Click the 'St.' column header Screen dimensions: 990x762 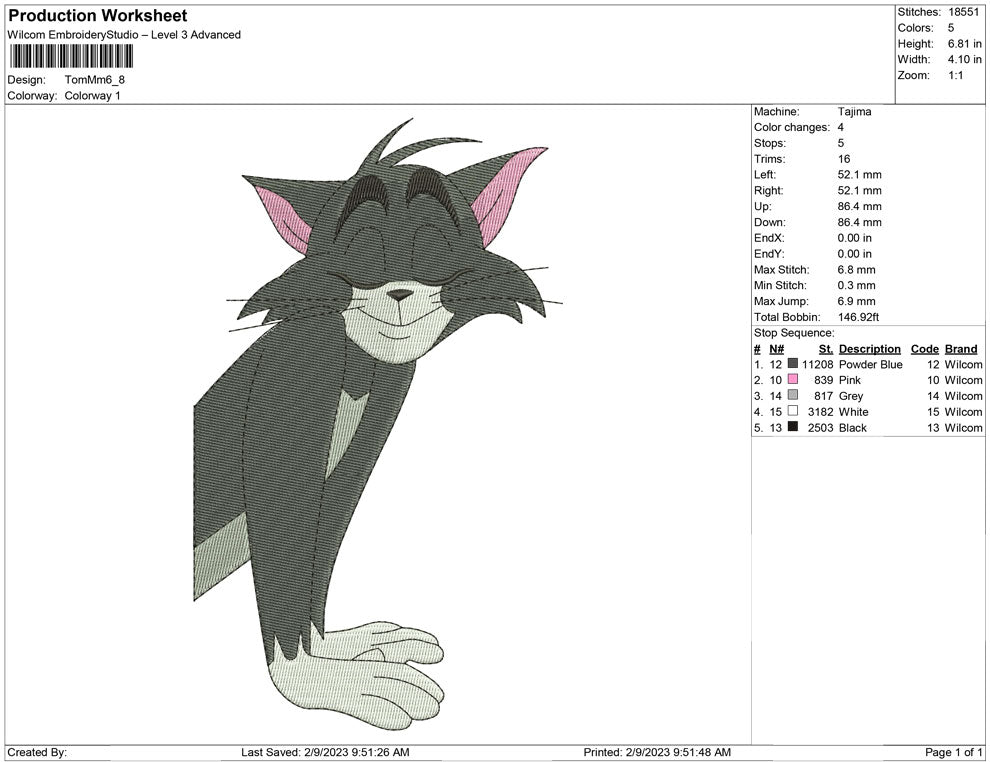(x=826, y=348)
